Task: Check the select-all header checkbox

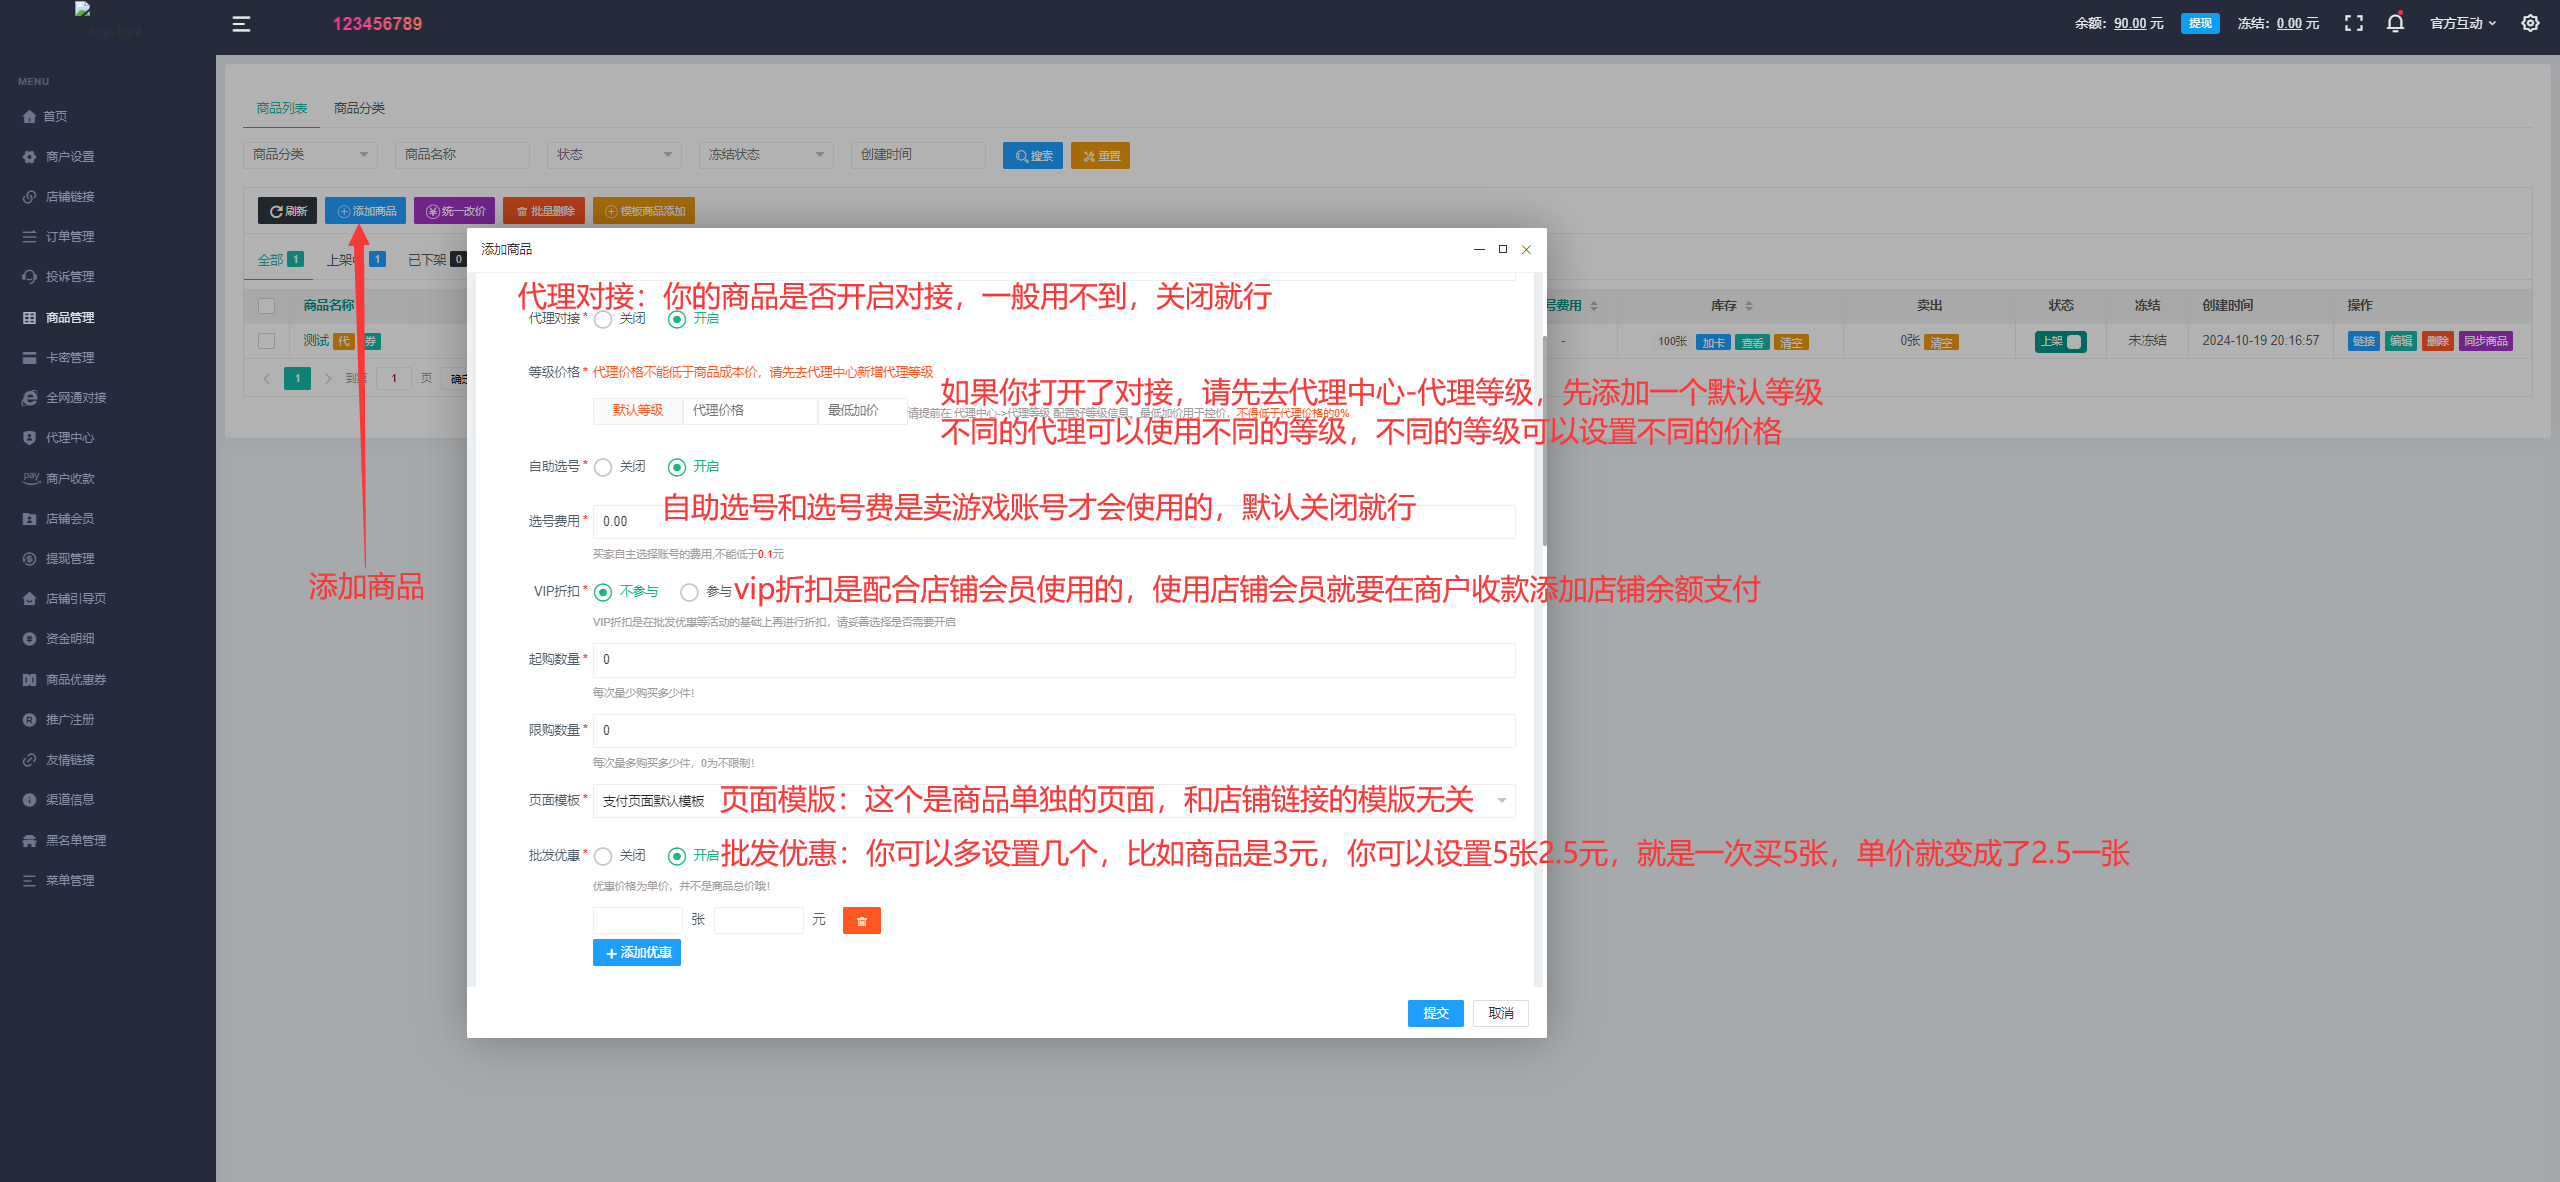Action: tap(266, 306)
